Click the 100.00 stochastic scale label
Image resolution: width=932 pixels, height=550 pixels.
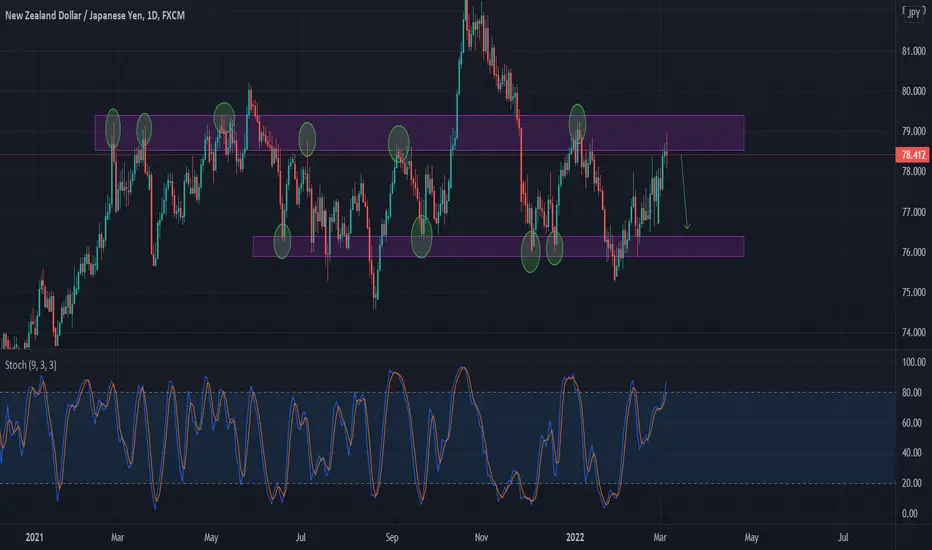[914, 362]
